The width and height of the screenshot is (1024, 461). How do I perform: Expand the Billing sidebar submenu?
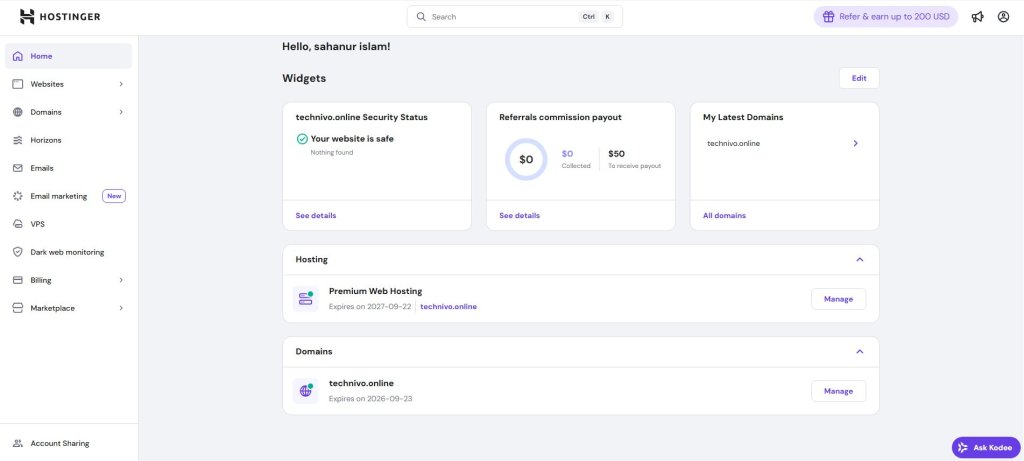[x=121, y=280]
